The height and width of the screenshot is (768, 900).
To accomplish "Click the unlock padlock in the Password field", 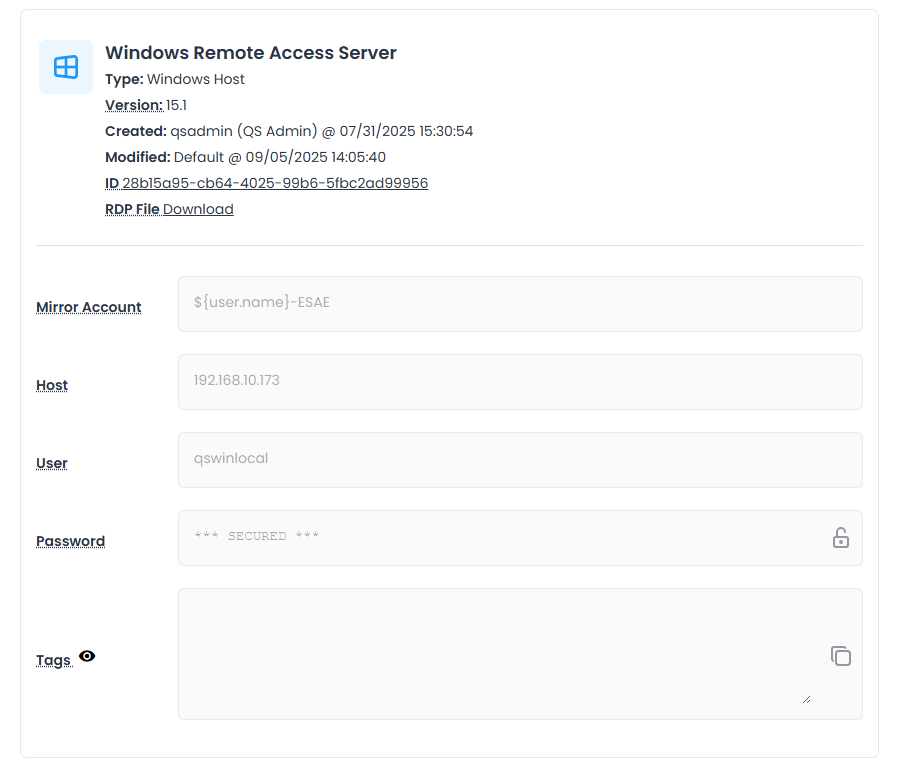I will (841, 538).
